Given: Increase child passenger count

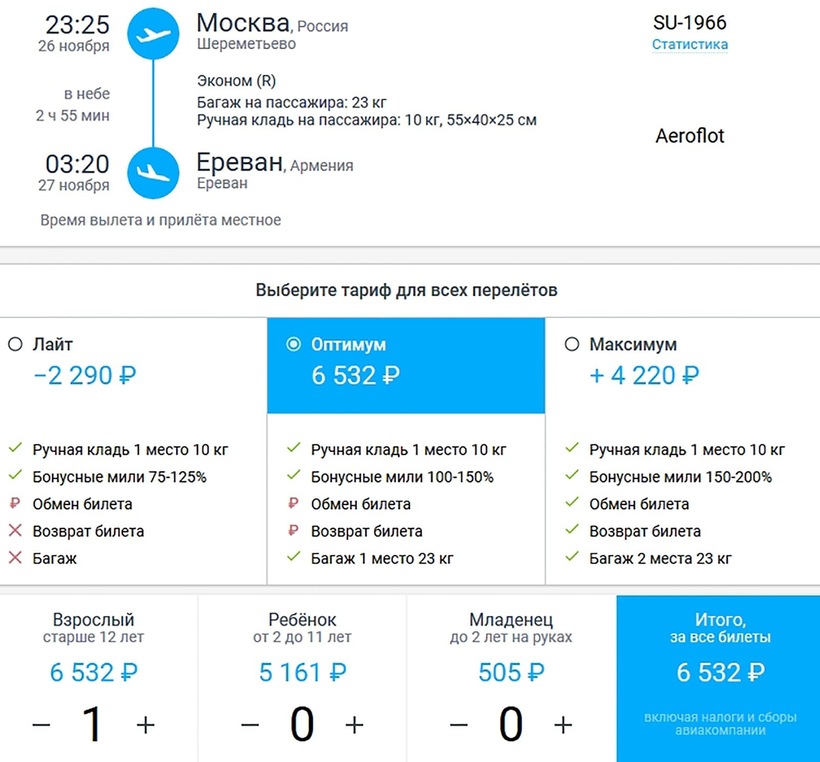Looking at the screenshot, I should pos(354,725).
